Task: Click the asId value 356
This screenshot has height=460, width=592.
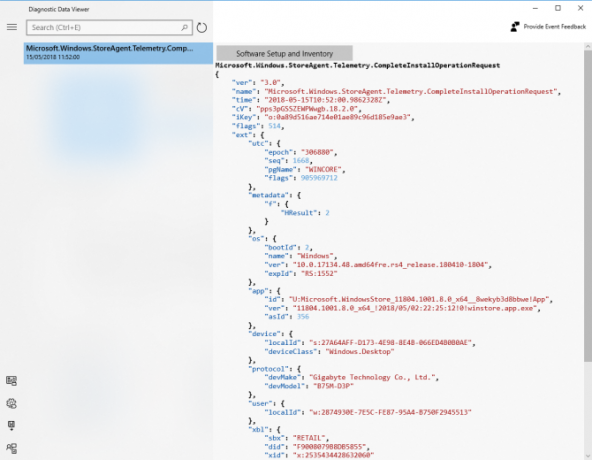Action: (x=303, y=317)
